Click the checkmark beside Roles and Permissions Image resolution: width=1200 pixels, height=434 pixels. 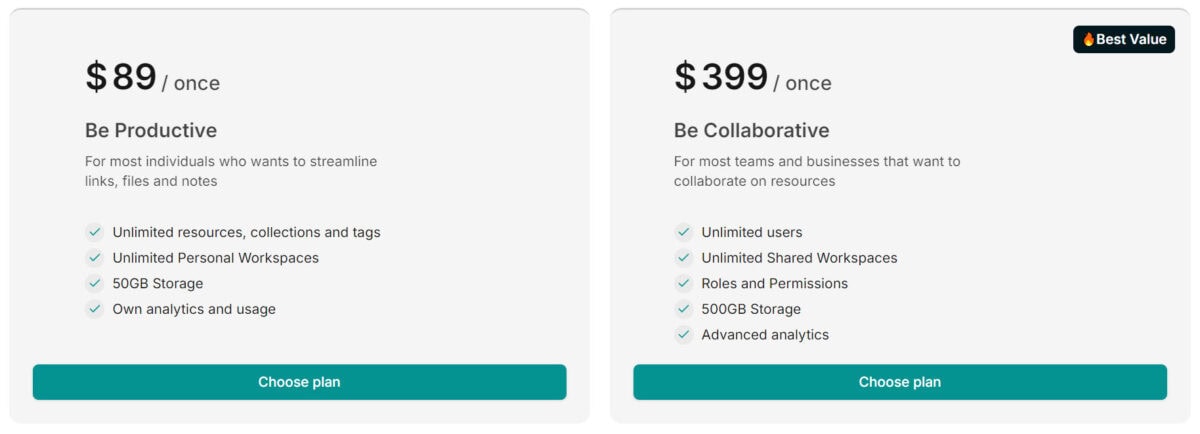click(684, 283)
